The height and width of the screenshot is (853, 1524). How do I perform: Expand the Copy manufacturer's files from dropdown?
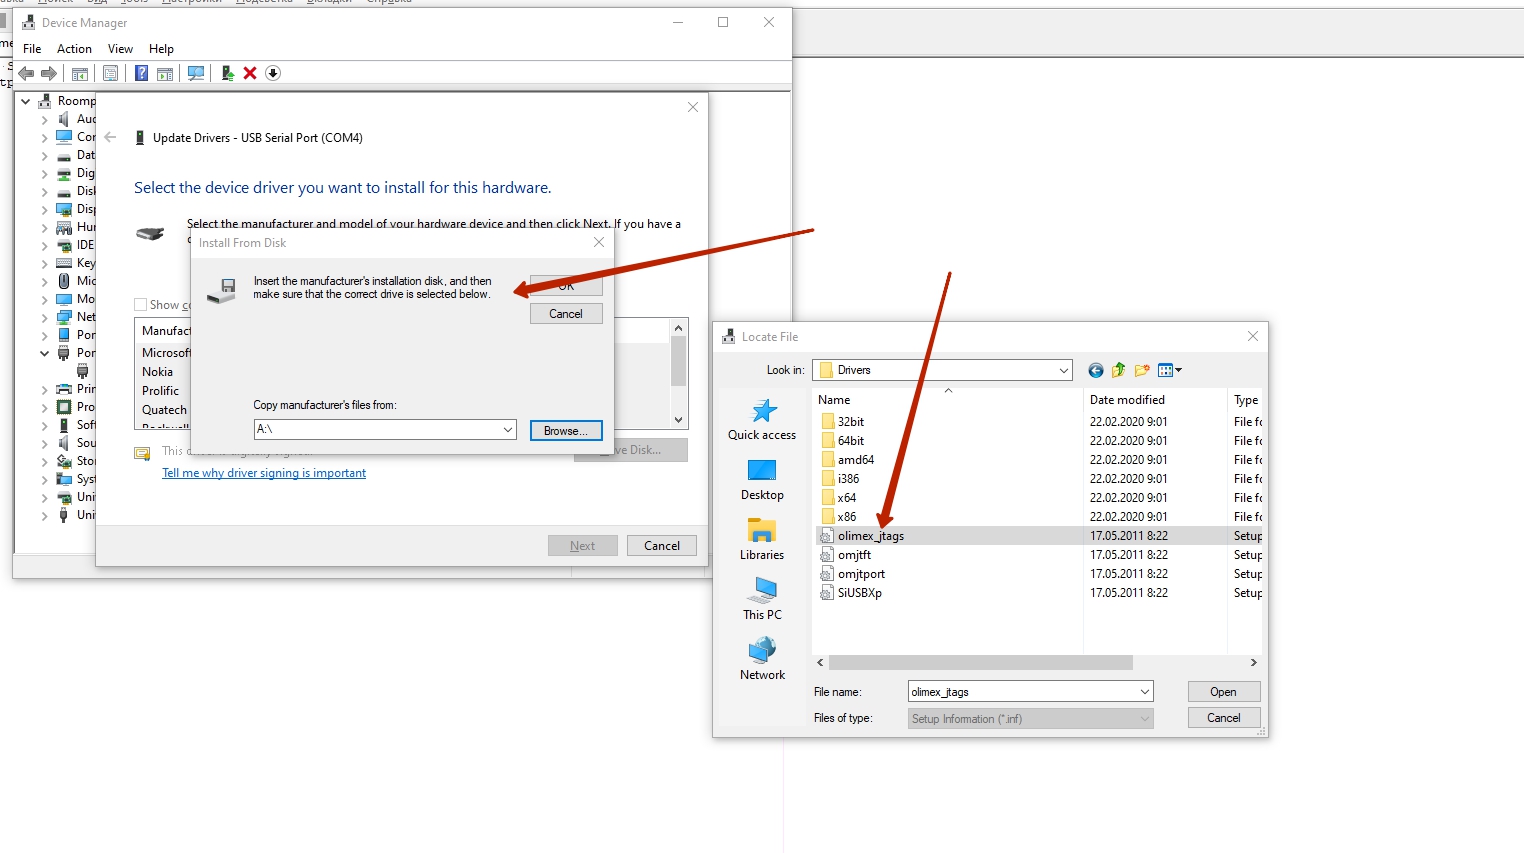click(x=508, y=430)
